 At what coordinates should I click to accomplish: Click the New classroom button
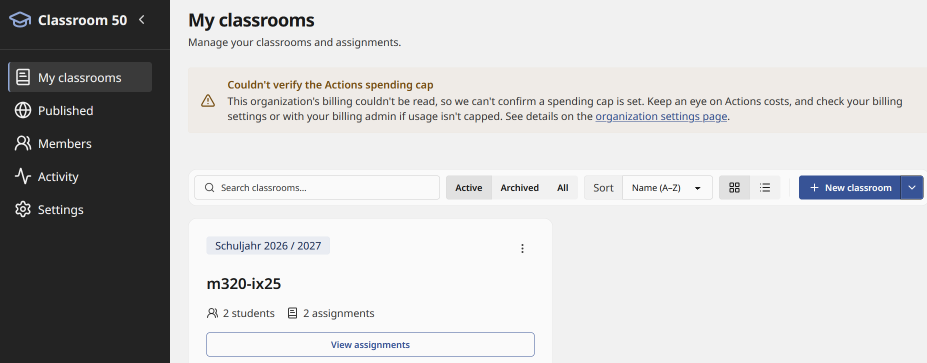click(x=850, y=187)
